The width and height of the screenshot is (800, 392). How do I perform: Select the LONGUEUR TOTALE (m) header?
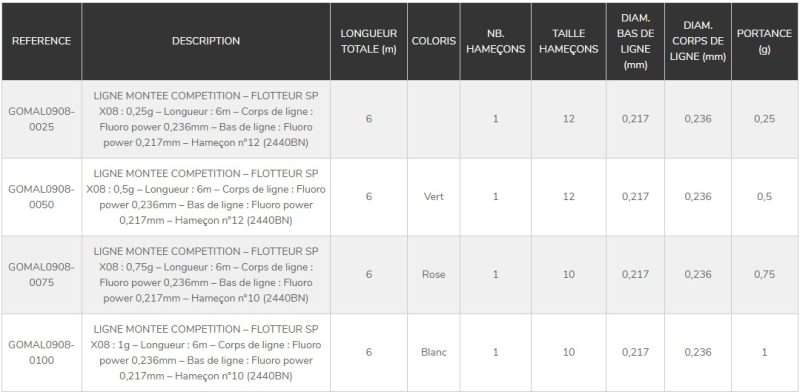coord(369,41)
